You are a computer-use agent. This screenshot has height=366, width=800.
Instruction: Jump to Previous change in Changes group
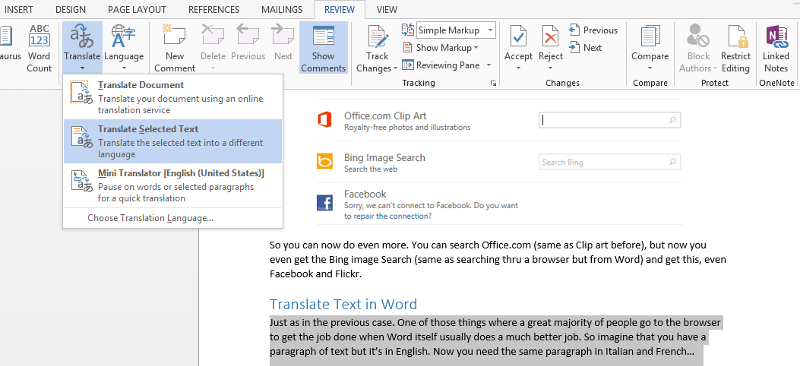(593, 30)
